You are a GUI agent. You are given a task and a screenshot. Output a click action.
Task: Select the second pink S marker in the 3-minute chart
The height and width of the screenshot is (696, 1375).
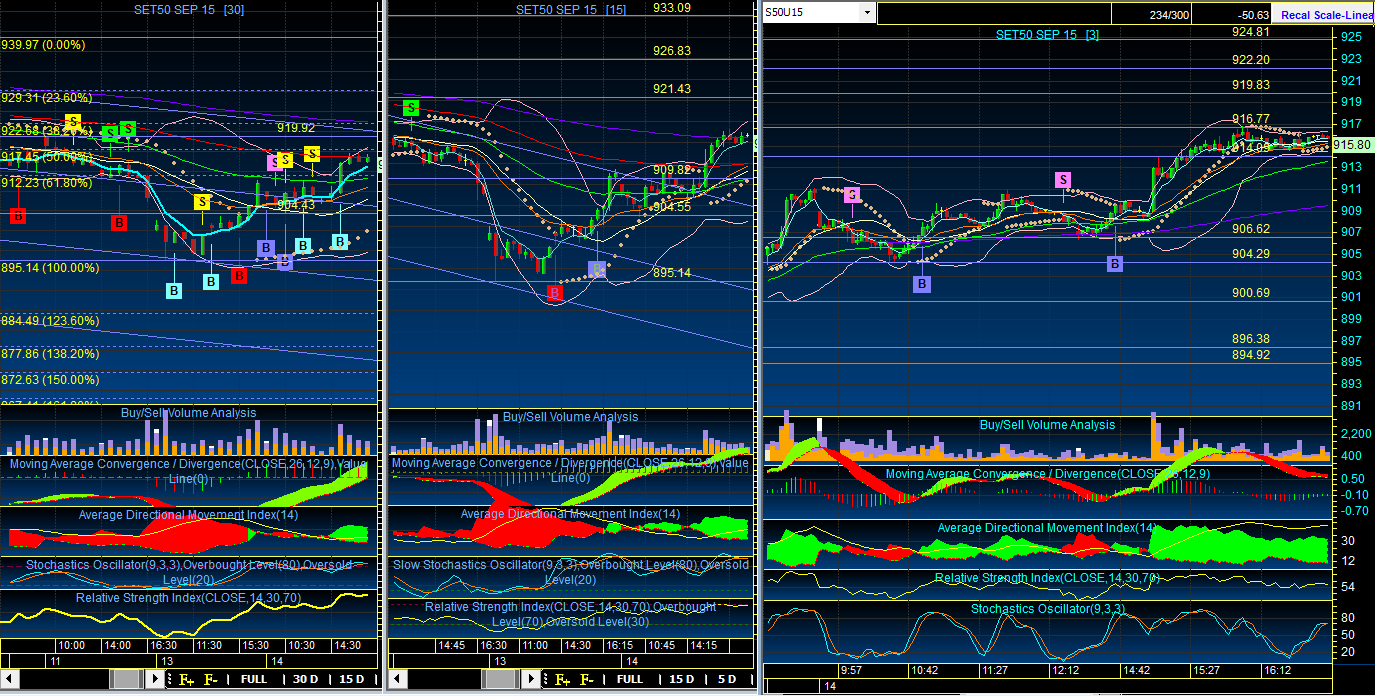click(x=1063, y=179)
